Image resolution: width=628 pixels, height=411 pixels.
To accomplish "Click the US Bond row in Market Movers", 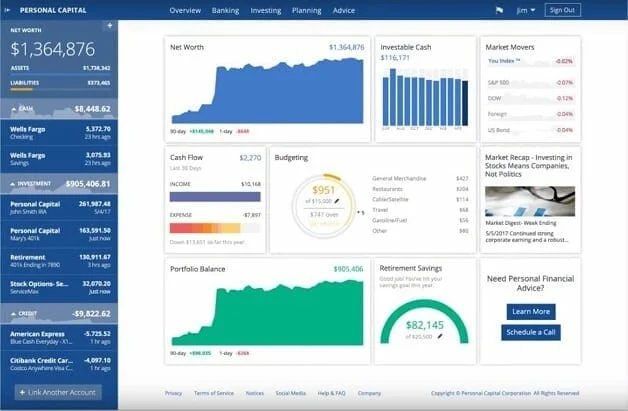I will pyautogui.click(x=530, y=130).
